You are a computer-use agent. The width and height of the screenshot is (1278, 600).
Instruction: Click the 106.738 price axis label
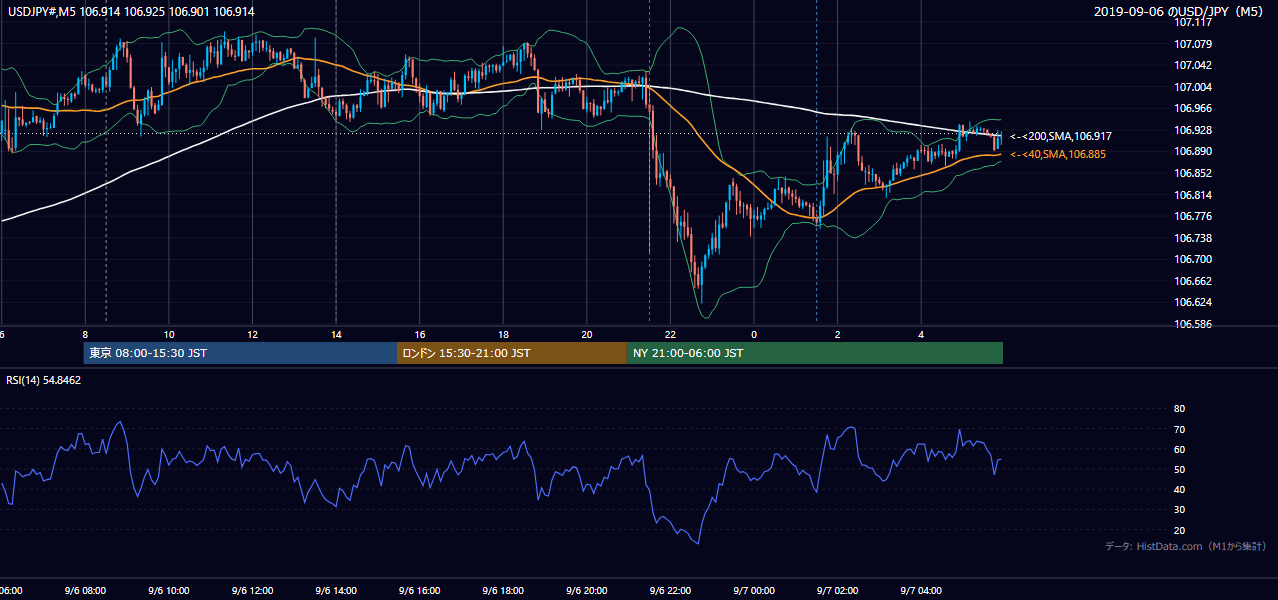pos(1192,238)
